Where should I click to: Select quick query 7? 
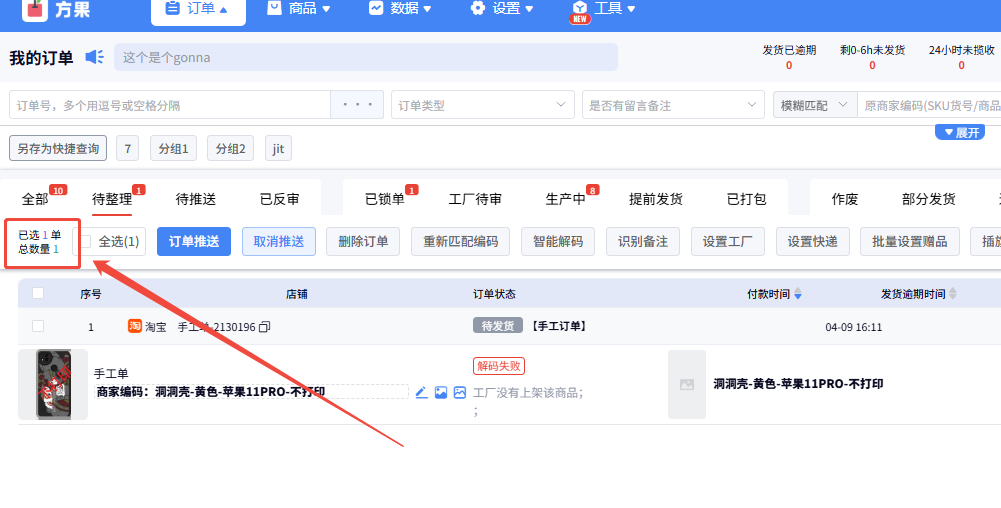(128, 148)
